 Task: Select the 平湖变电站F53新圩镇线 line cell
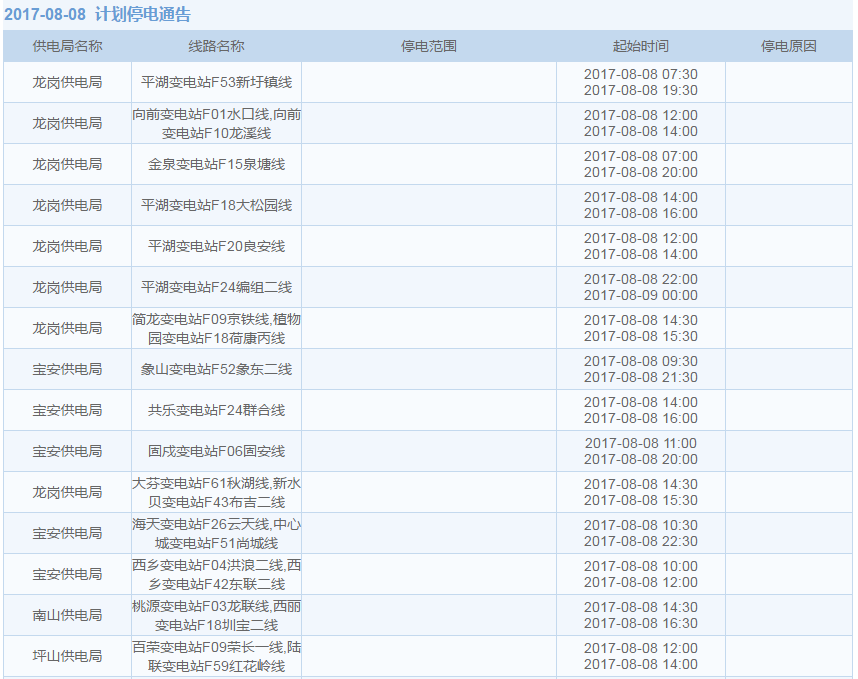(x=216, y=82)
